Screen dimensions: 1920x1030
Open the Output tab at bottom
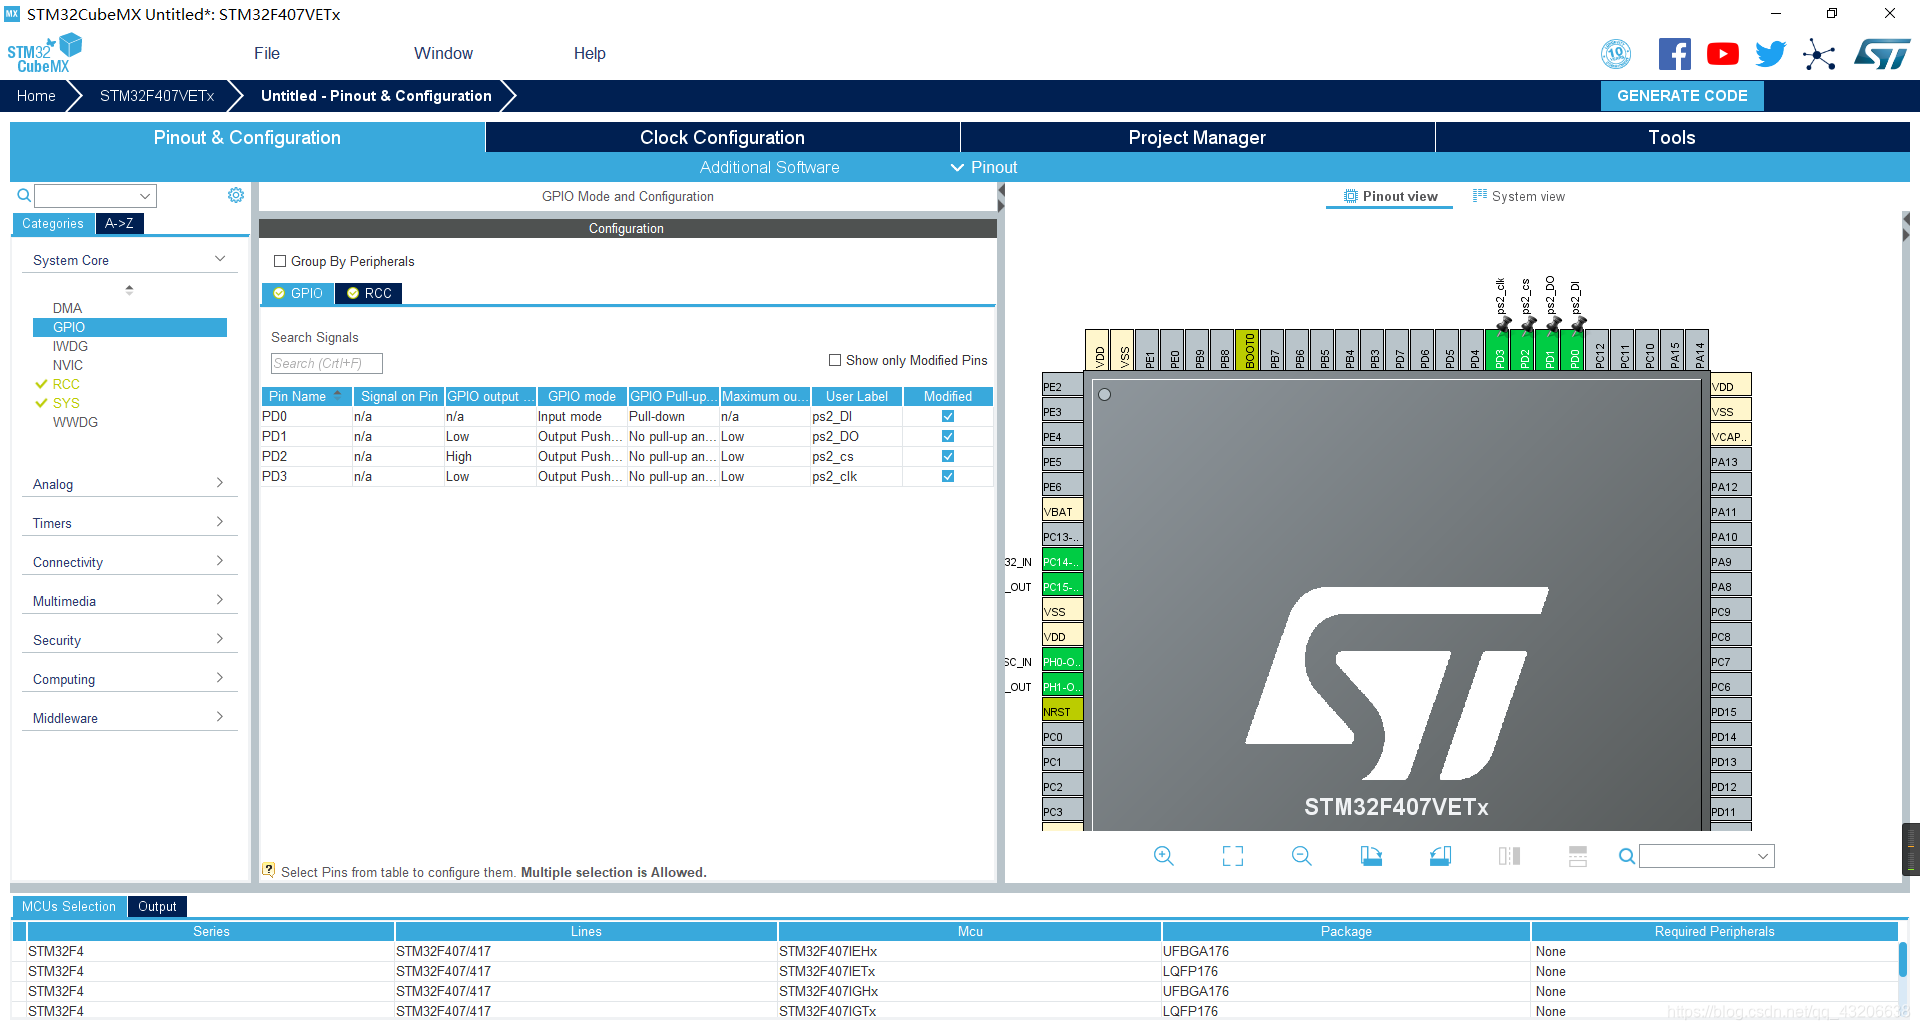click(157, 906)
